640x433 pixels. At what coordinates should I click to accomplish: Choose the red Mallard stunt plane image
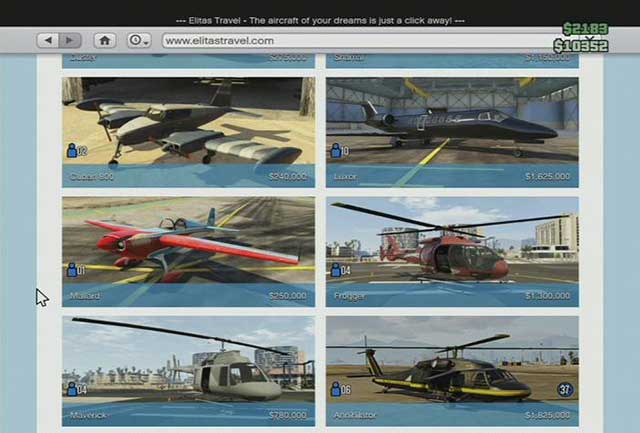click(188, 238)
